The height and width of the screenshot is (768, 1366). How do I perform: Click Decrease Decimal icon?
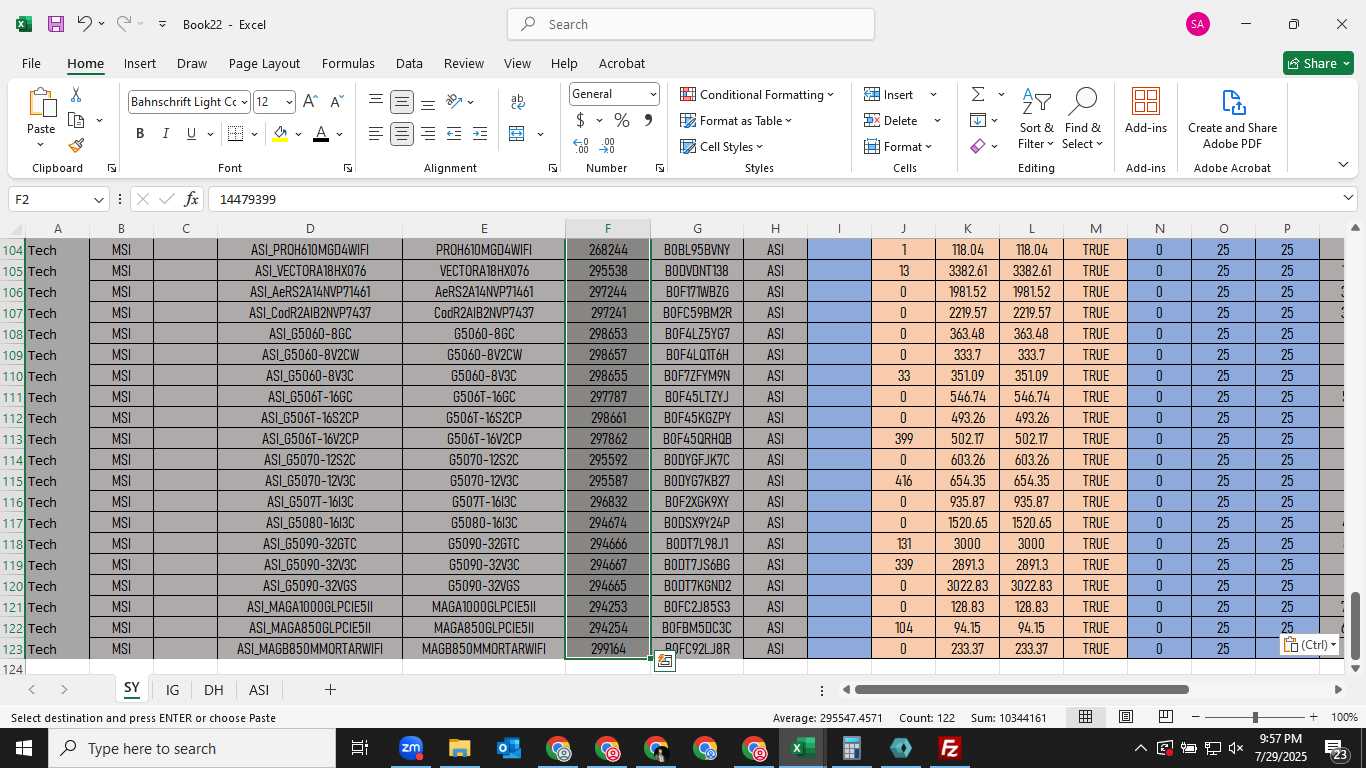click(x=608, y=146)
